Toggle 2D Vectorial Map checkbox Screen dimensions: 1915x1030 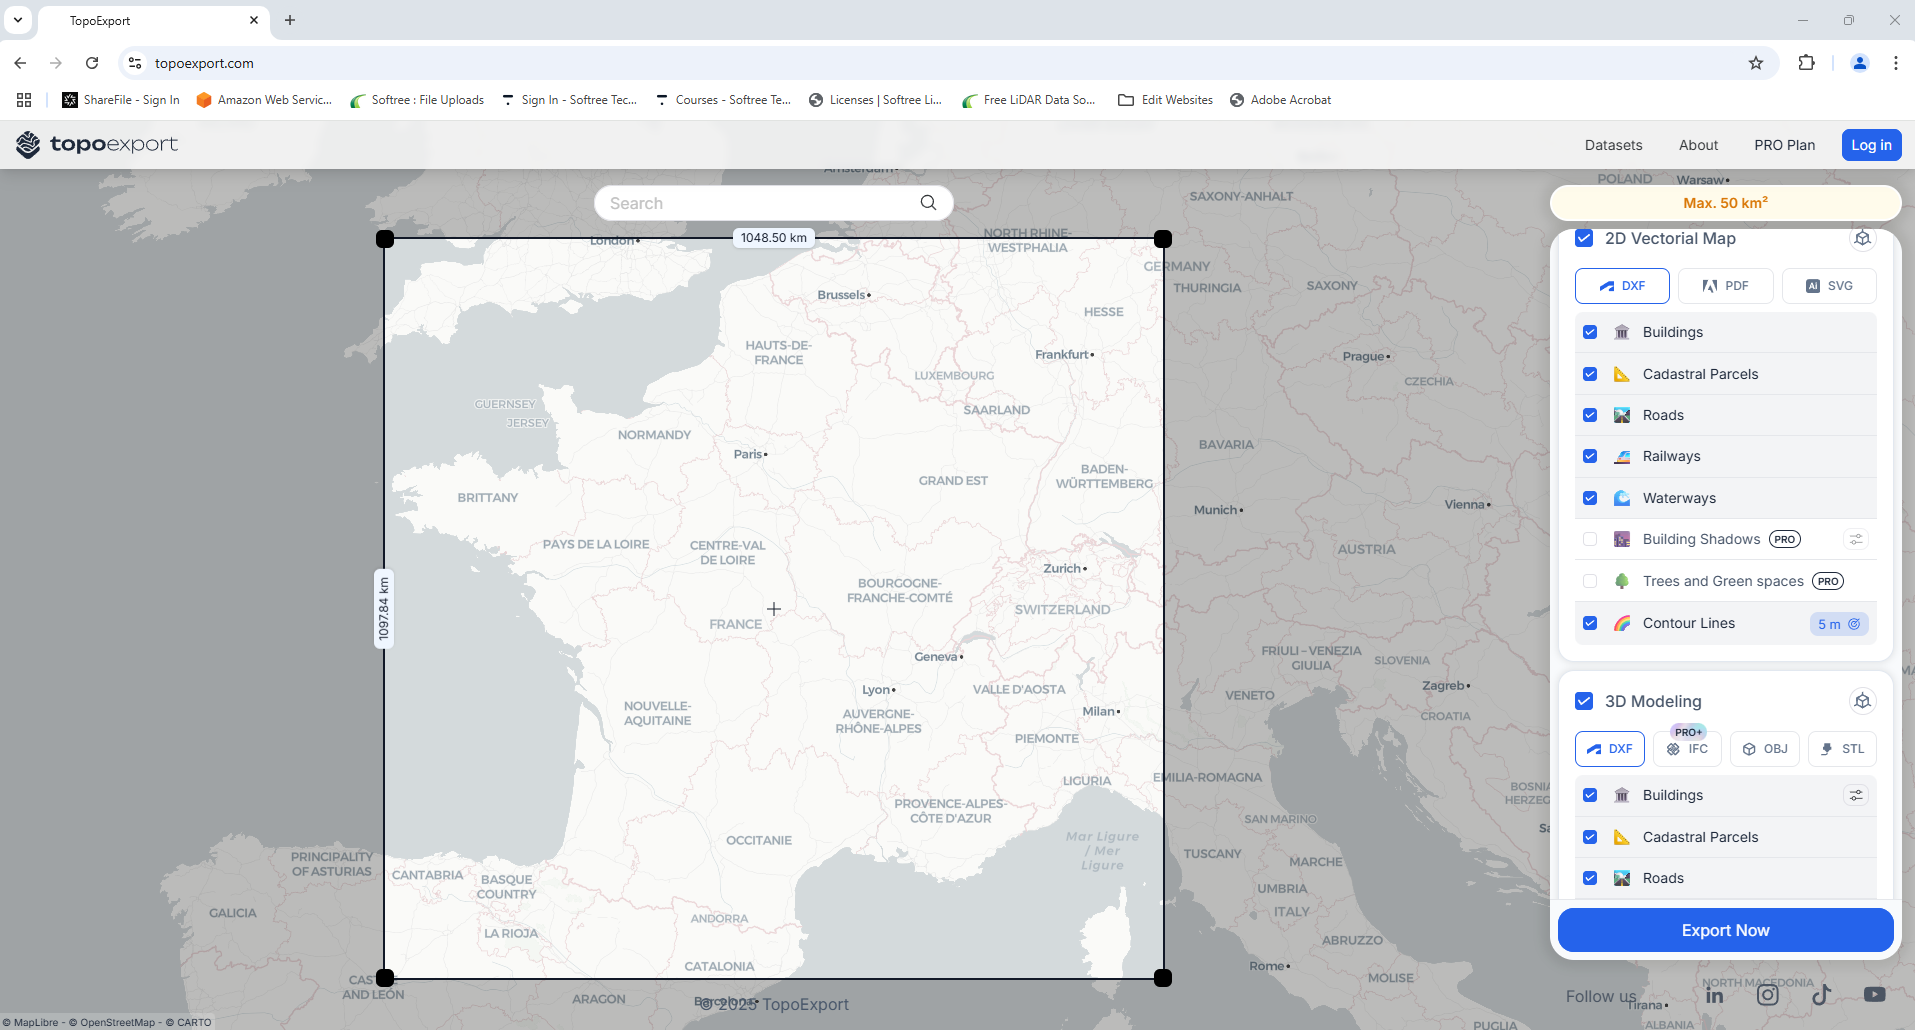click(1584, 238)
